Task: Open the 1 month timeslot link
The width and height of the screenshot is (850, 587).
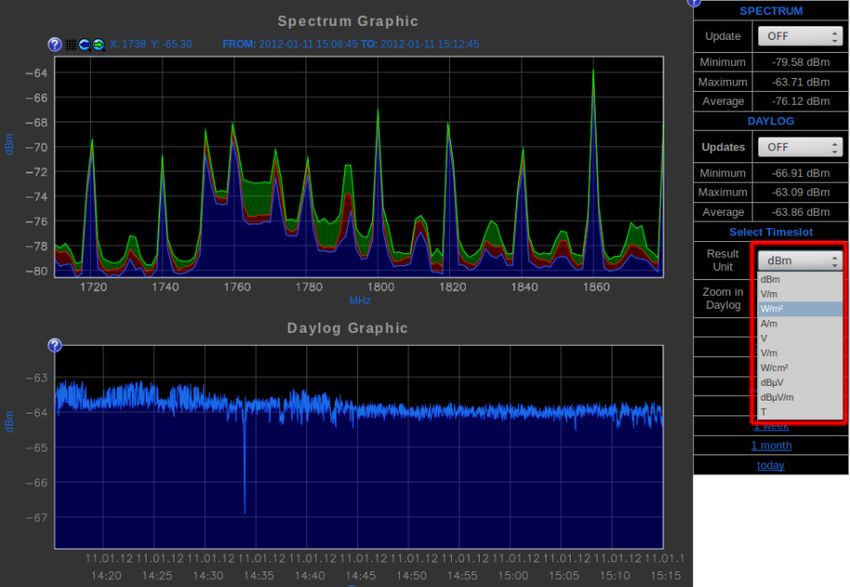Action: (771, 446)
